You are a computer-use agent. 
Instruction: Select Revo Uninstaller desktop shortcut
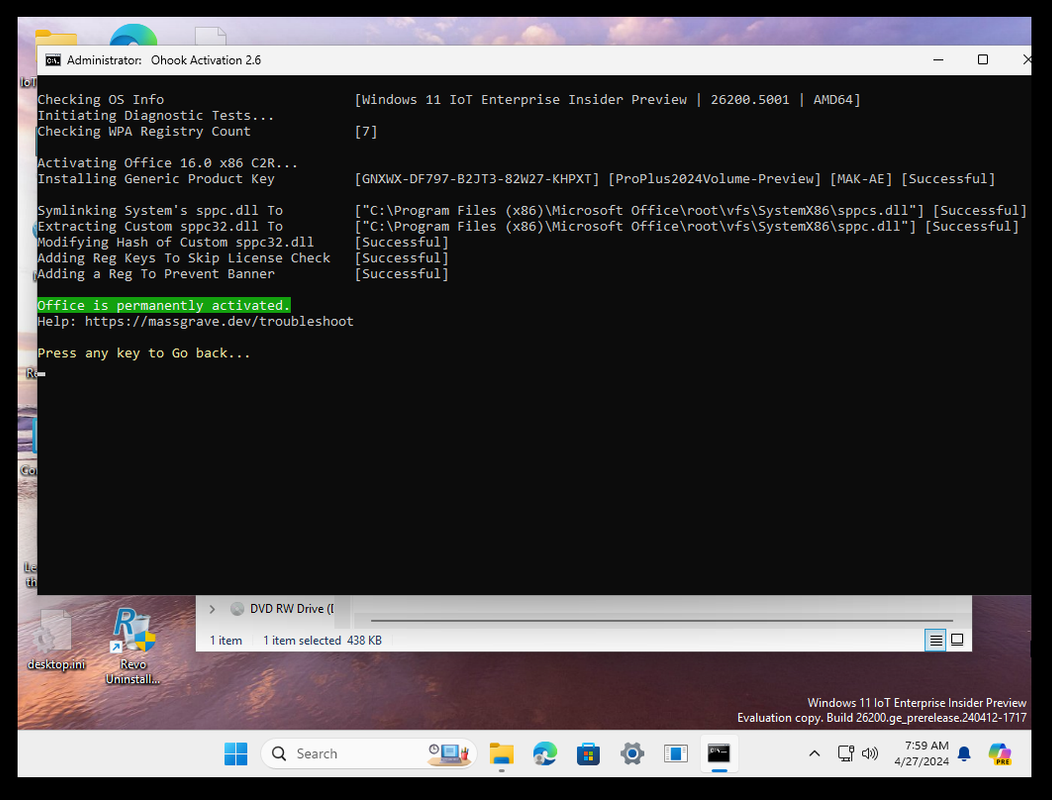pyautogui.click(x=133, y=646)
